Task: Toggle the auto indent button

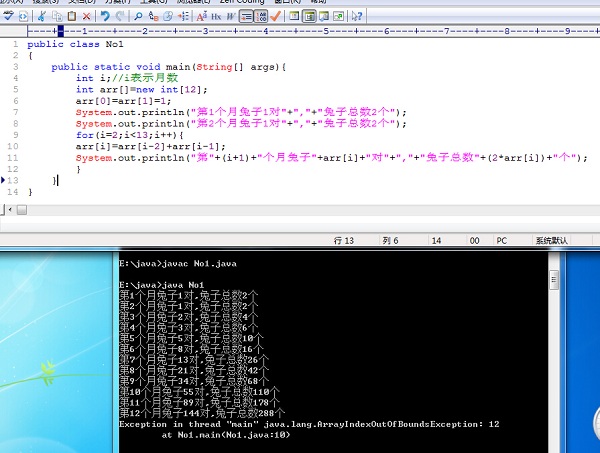Action: click(x=246, y=16)
